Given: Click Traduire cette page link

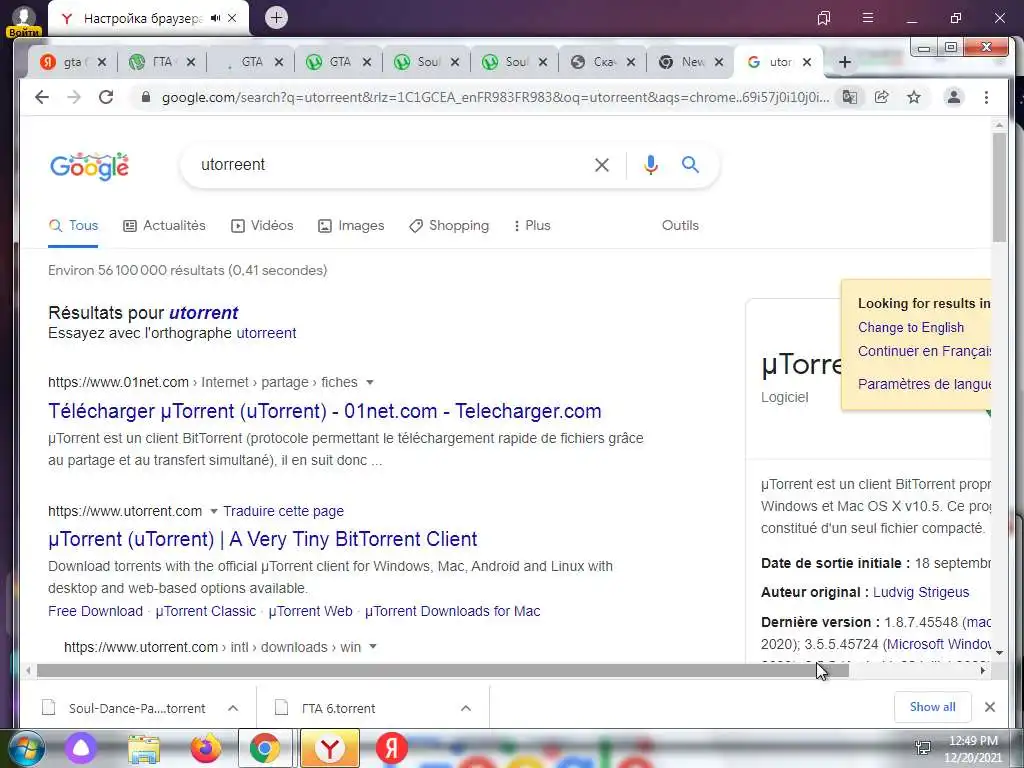Looking at the screenshot, I should (x=283, y=511).
